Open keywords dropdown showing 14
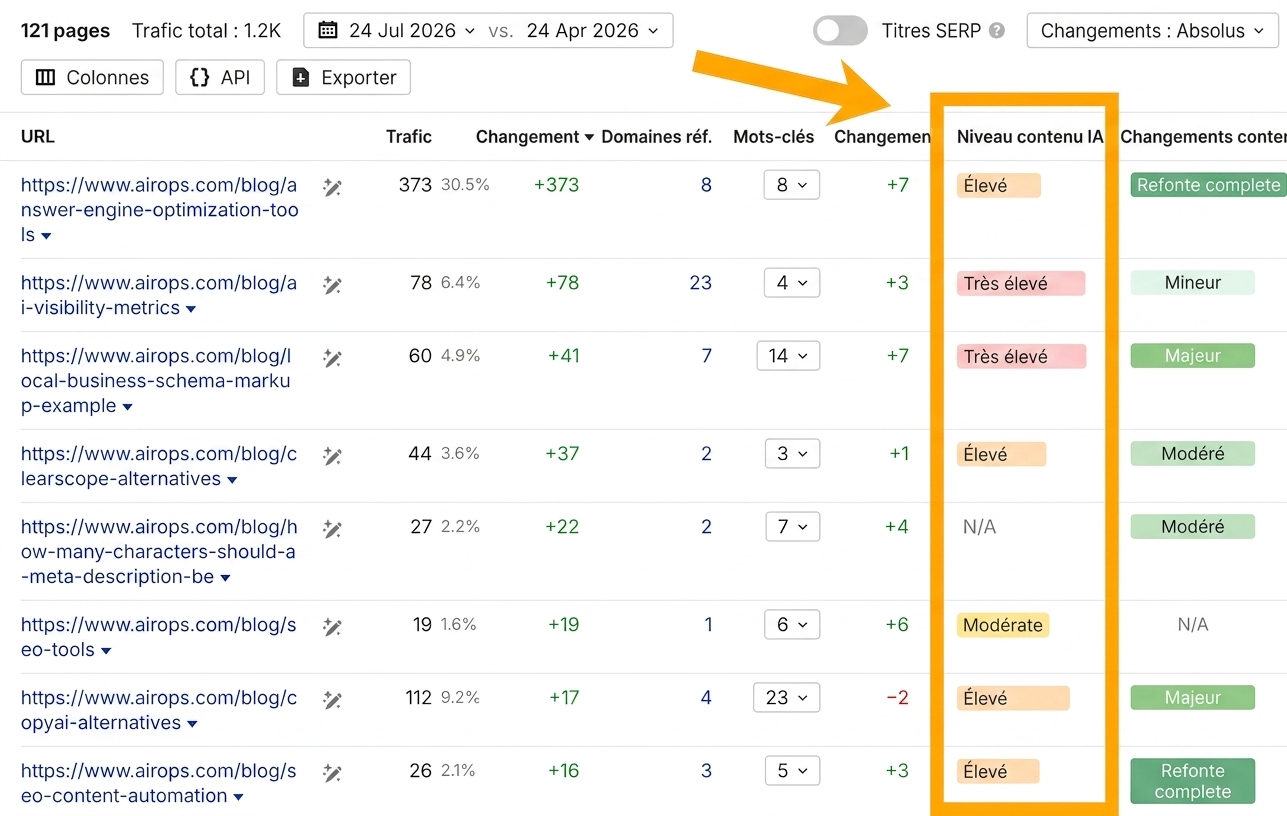The image size is (1287, 816). tap(788, 356)
